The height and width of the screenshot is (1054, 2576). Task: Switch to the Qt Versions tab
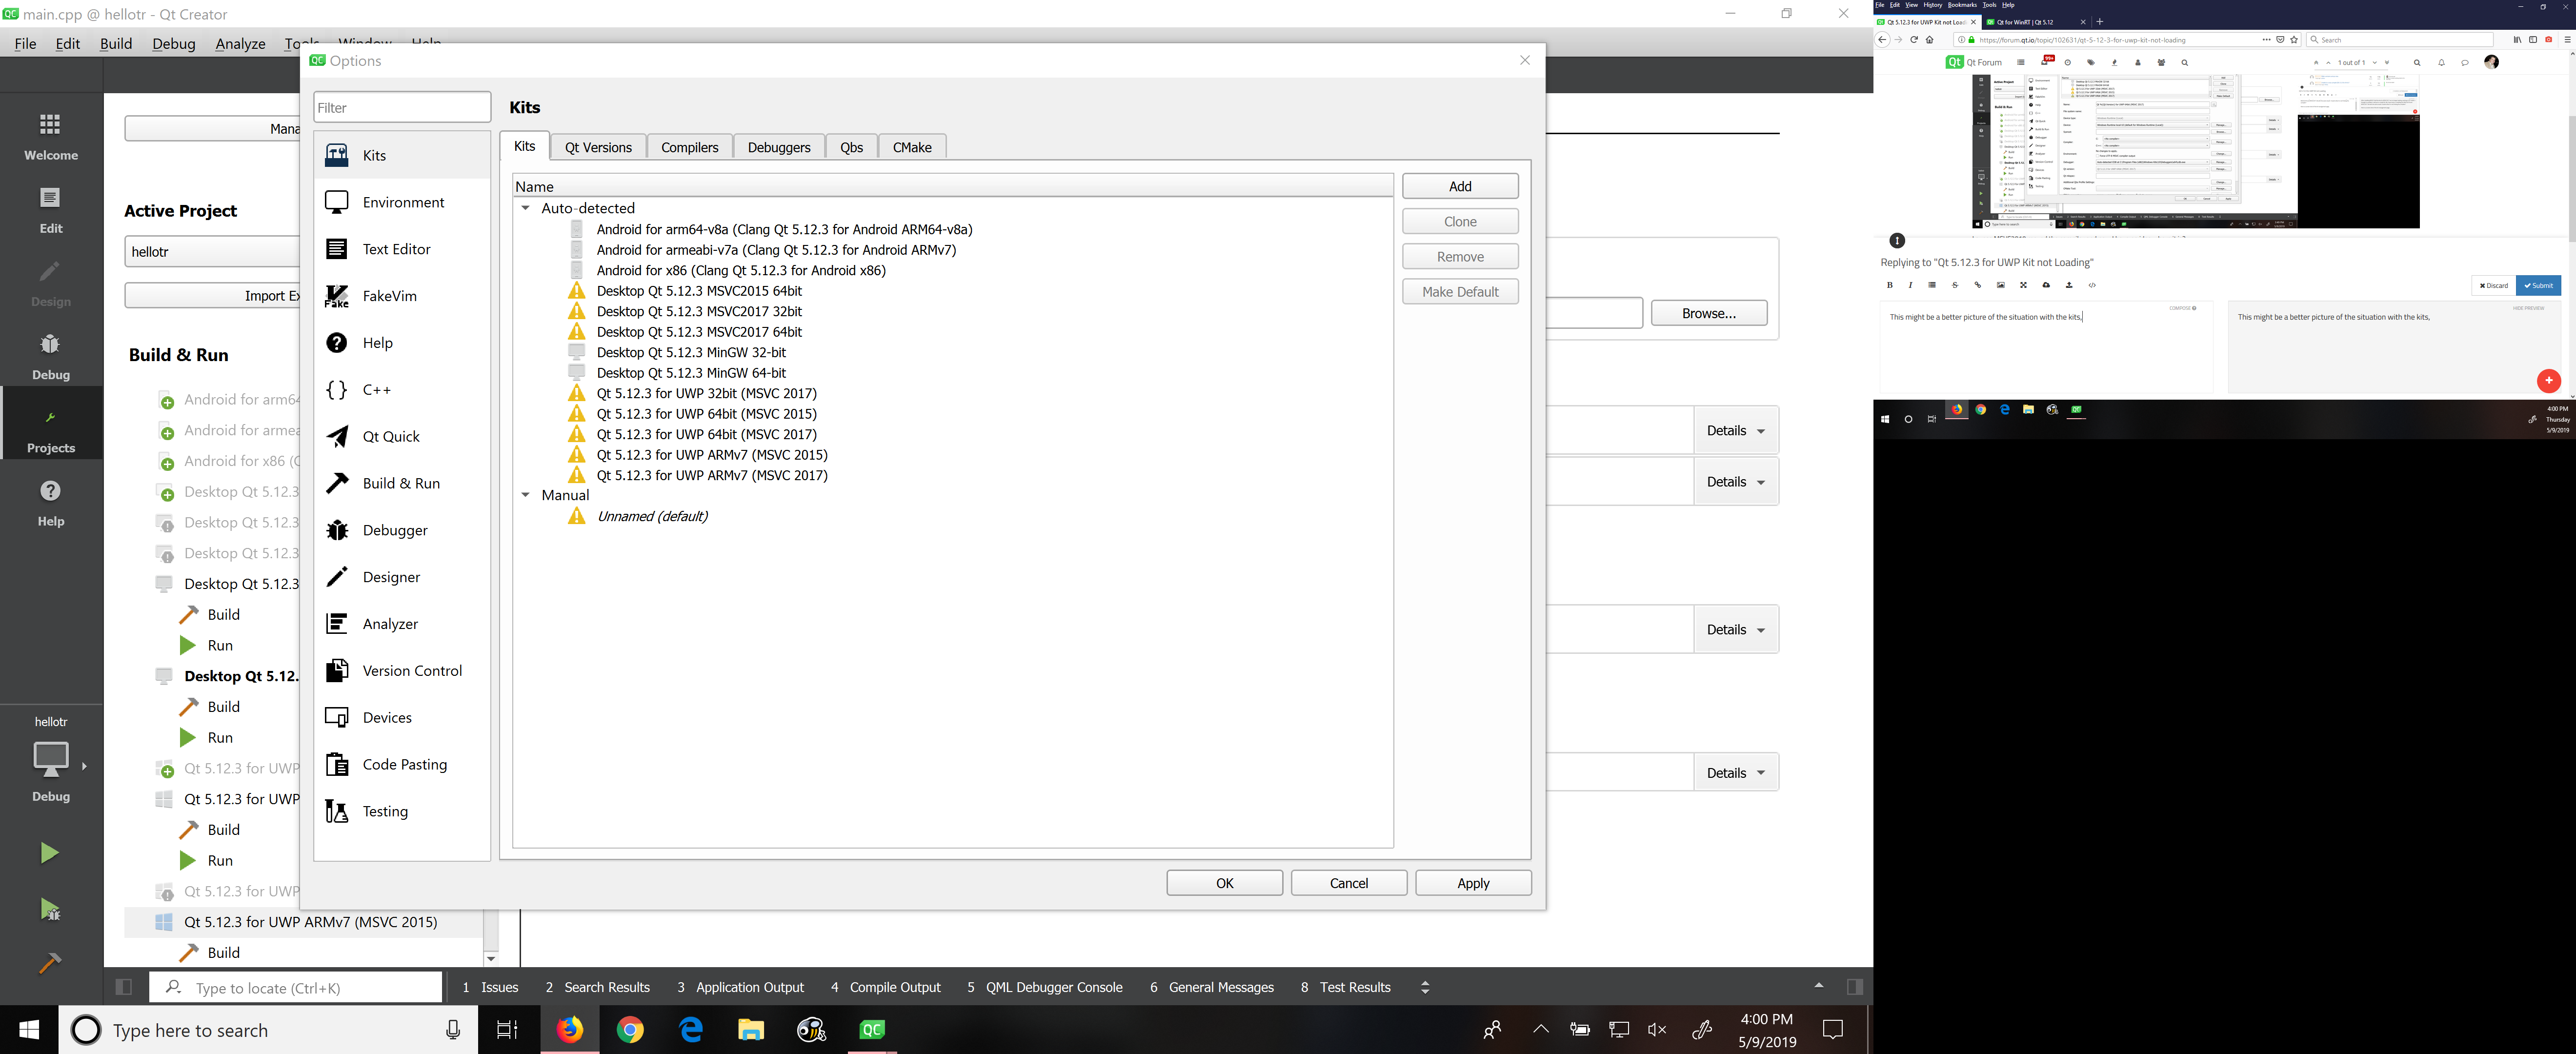coord(598,146)
